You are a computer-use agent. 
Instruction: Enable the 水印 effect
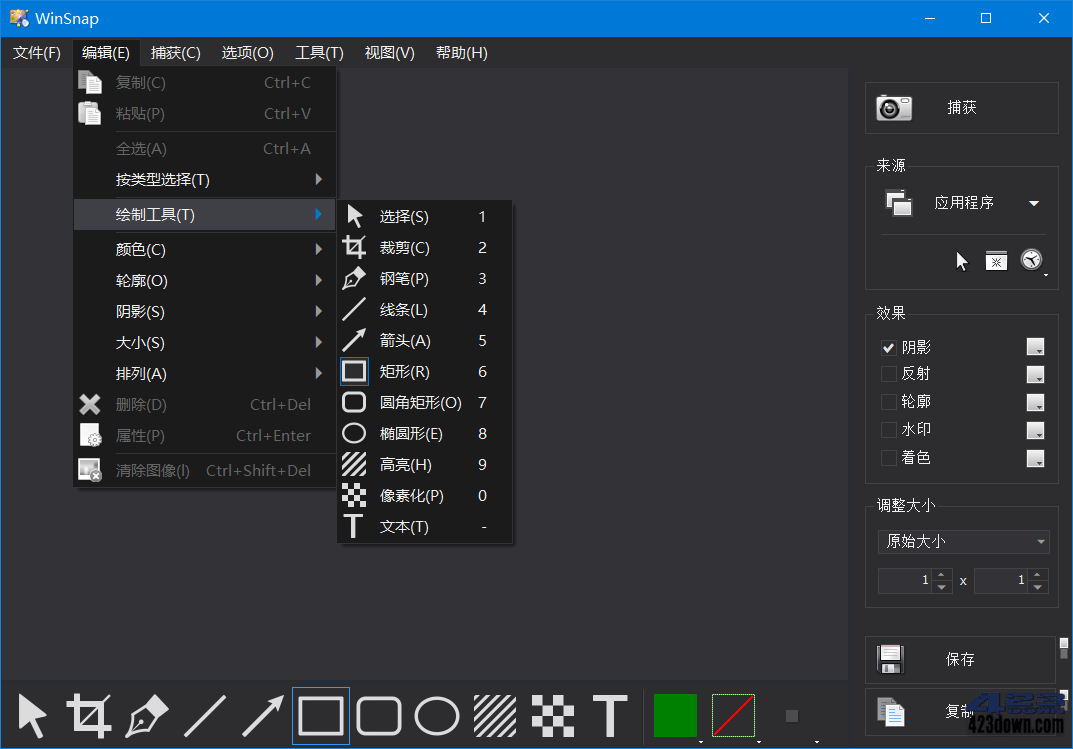tap(888, 428)
